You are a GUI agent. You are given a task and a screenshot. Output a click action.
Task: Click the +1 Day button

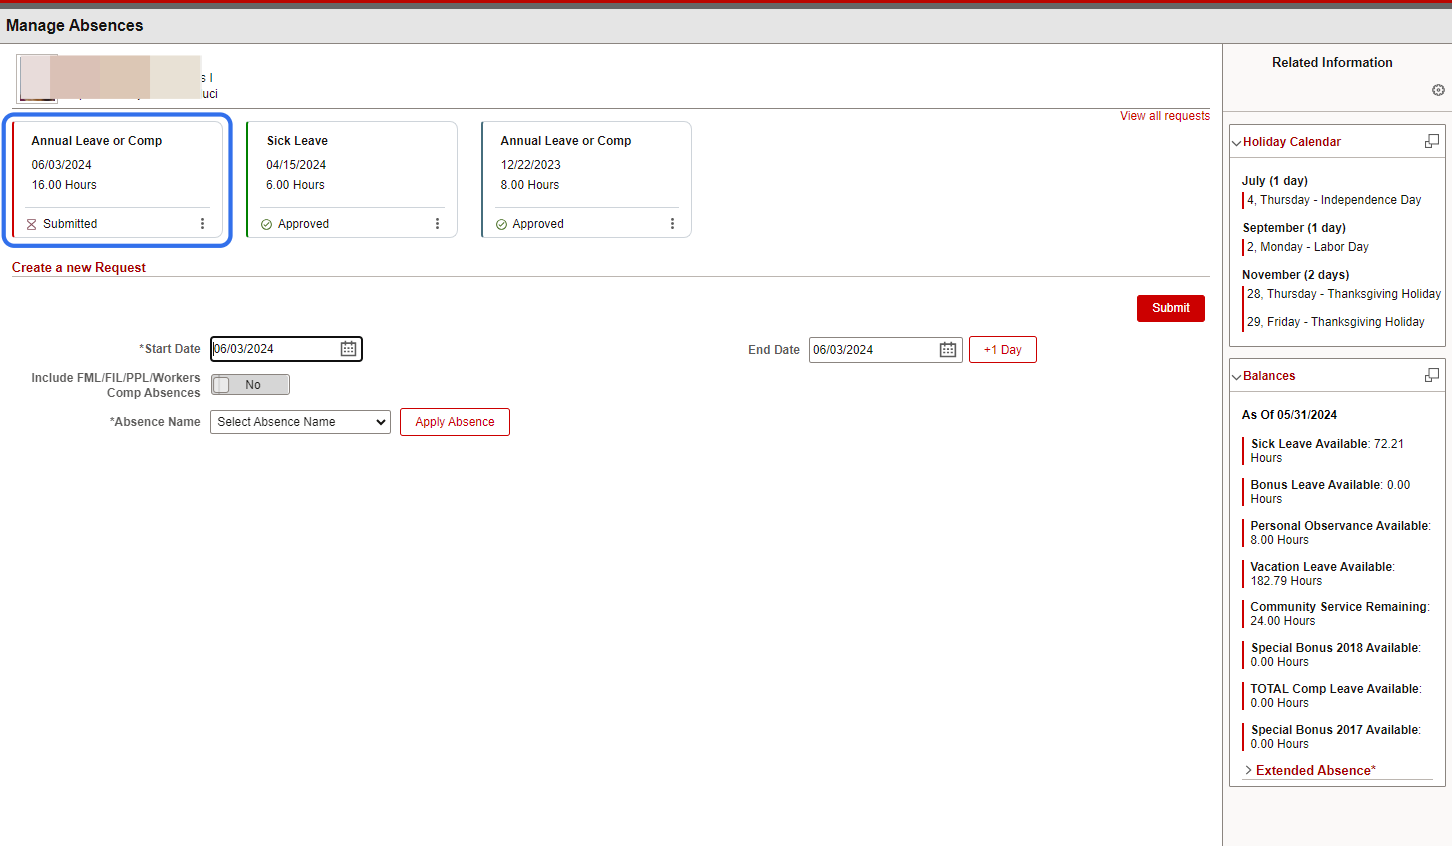[x=1003, y=350]
